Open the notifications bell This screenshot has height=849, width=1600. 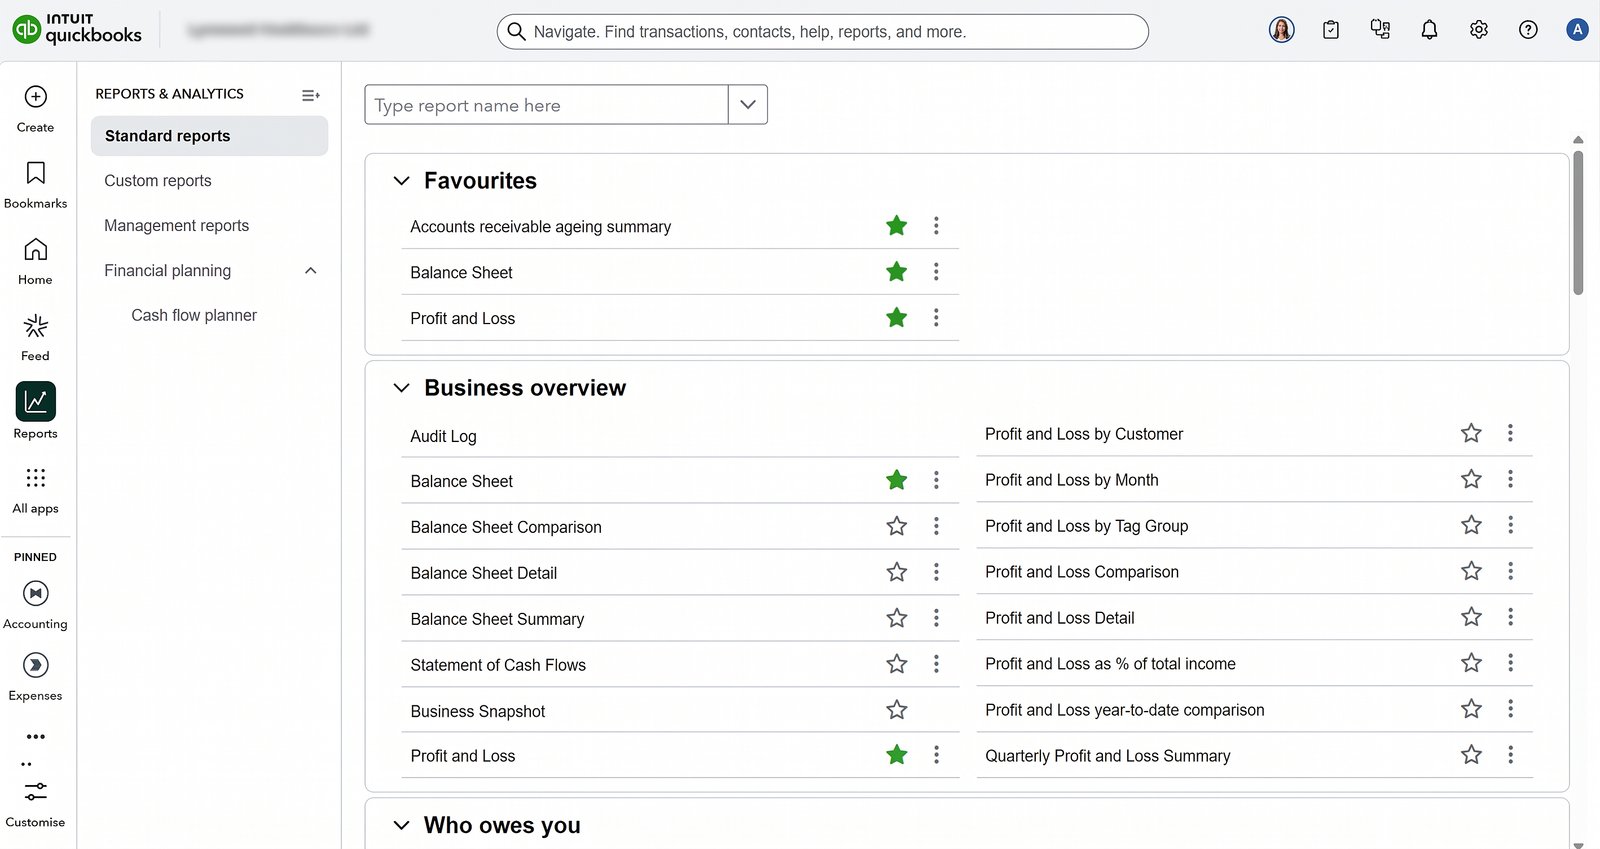[1430, 30]
